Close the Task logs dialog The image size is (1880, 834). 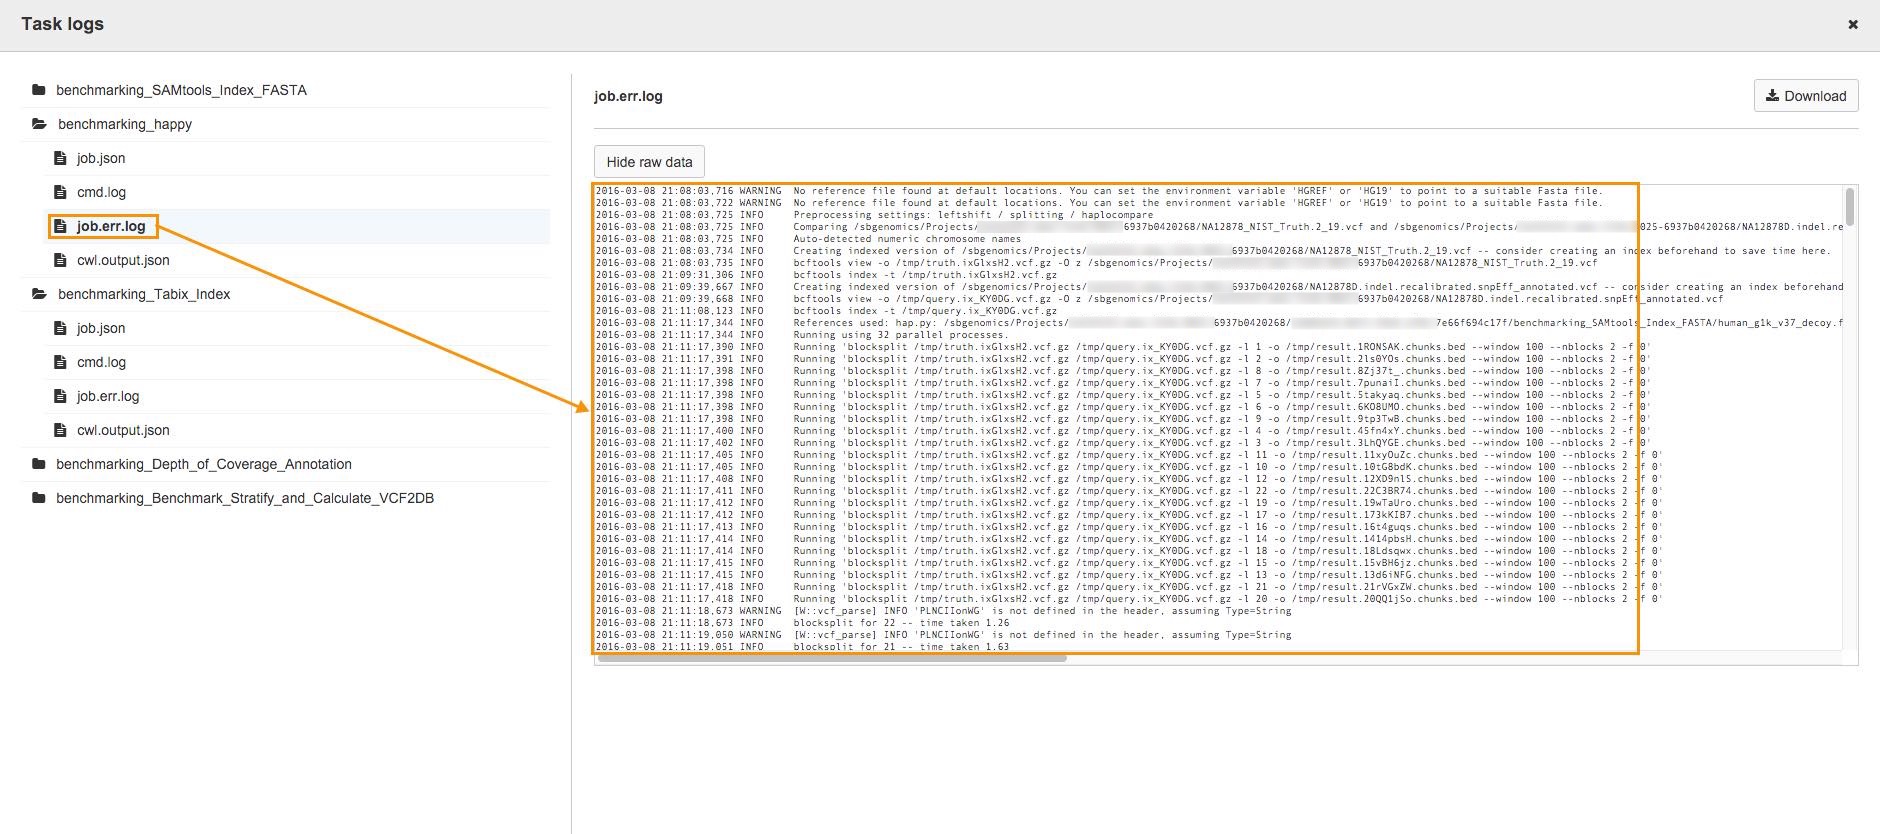tap(1852, 24)
